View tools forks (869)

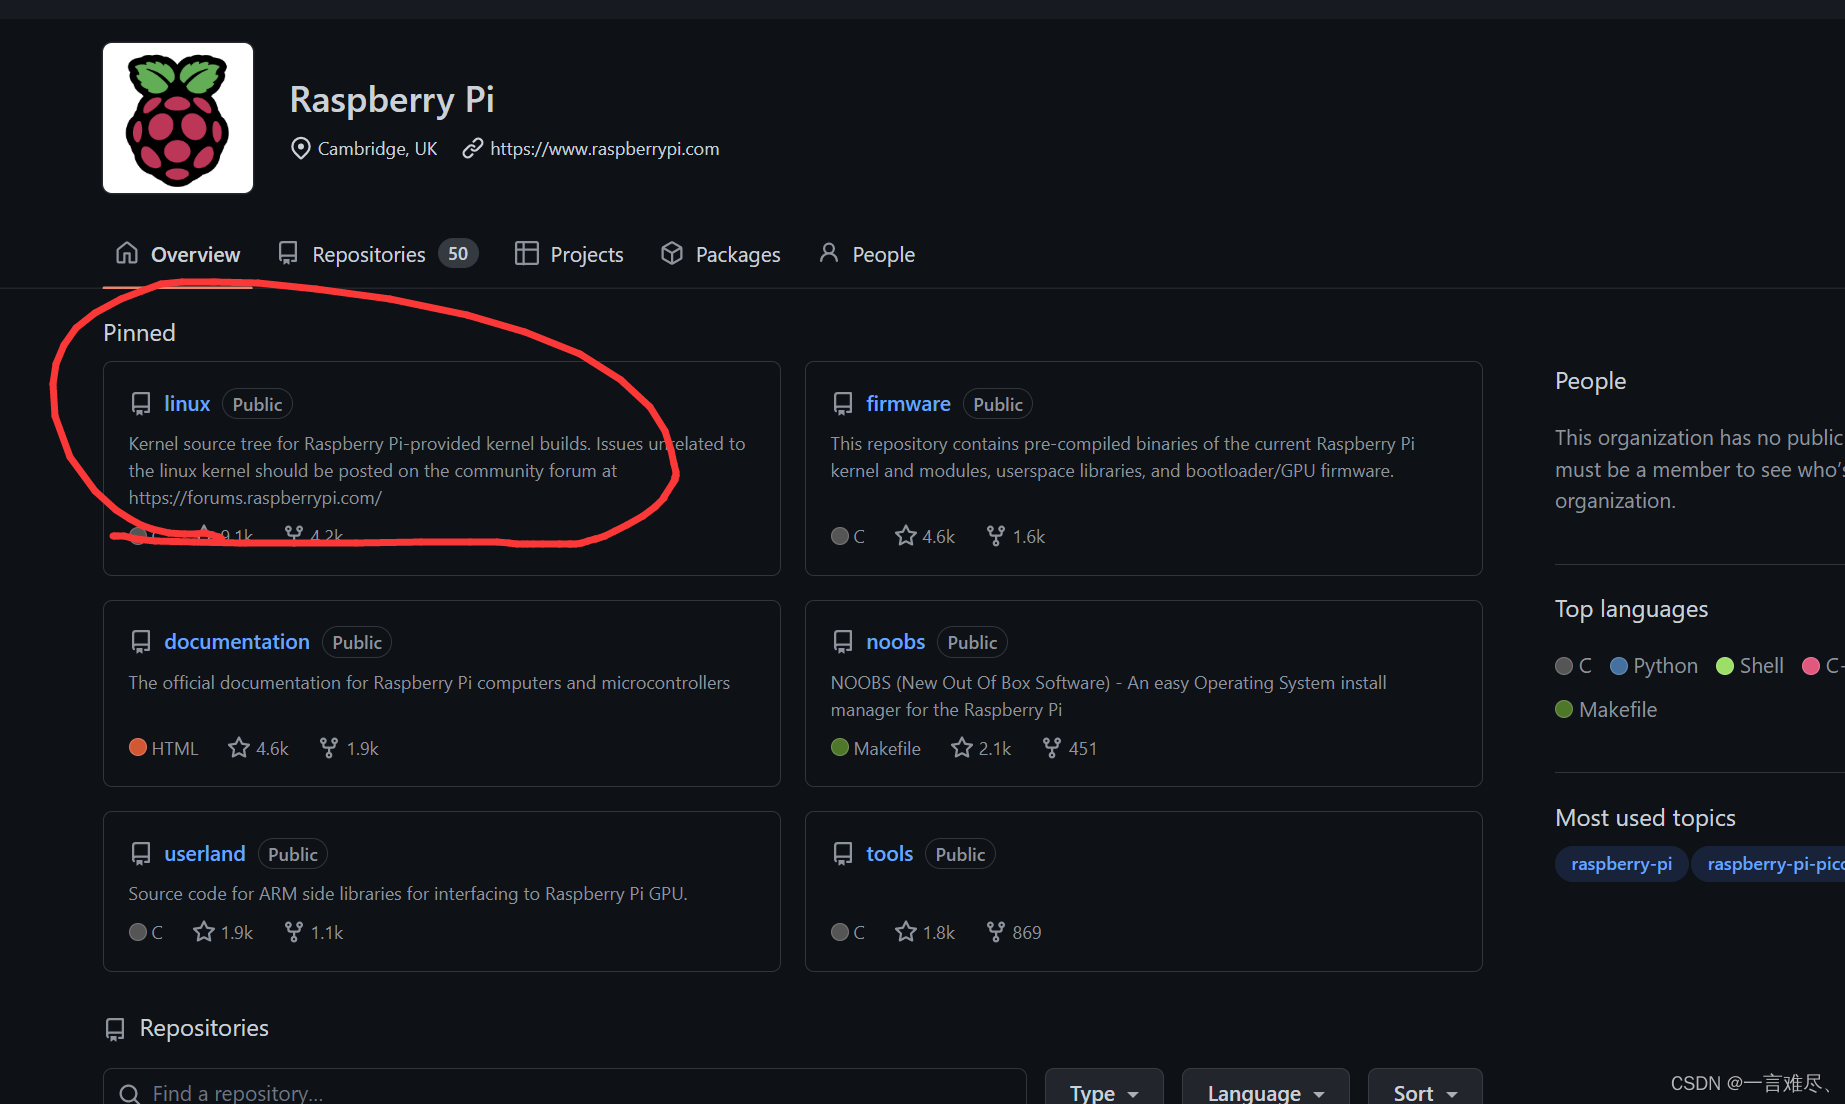(1014, 932)
